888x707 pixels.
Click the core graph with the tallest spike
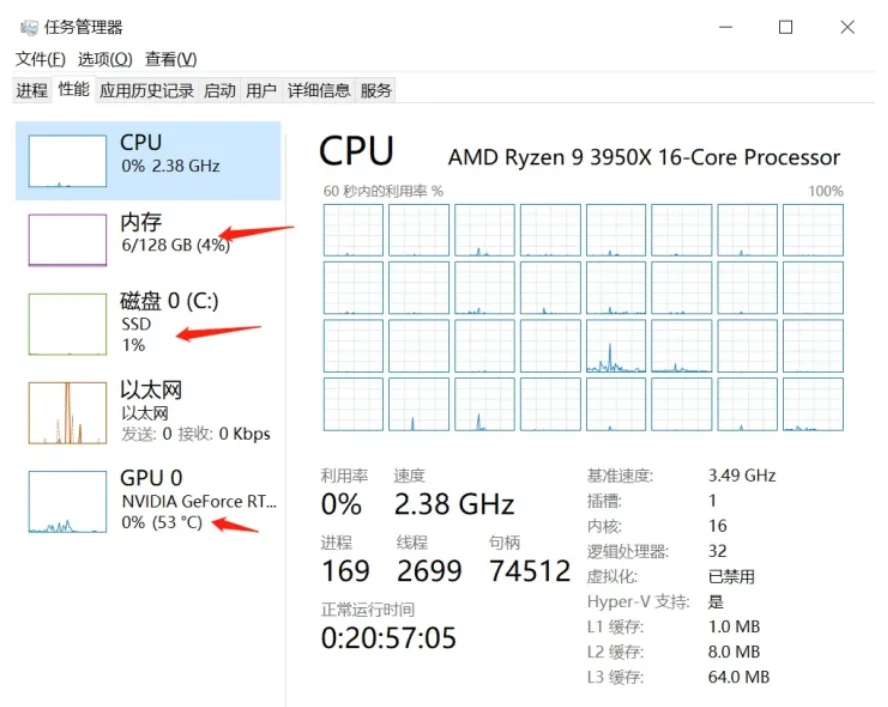pos(616,346)
